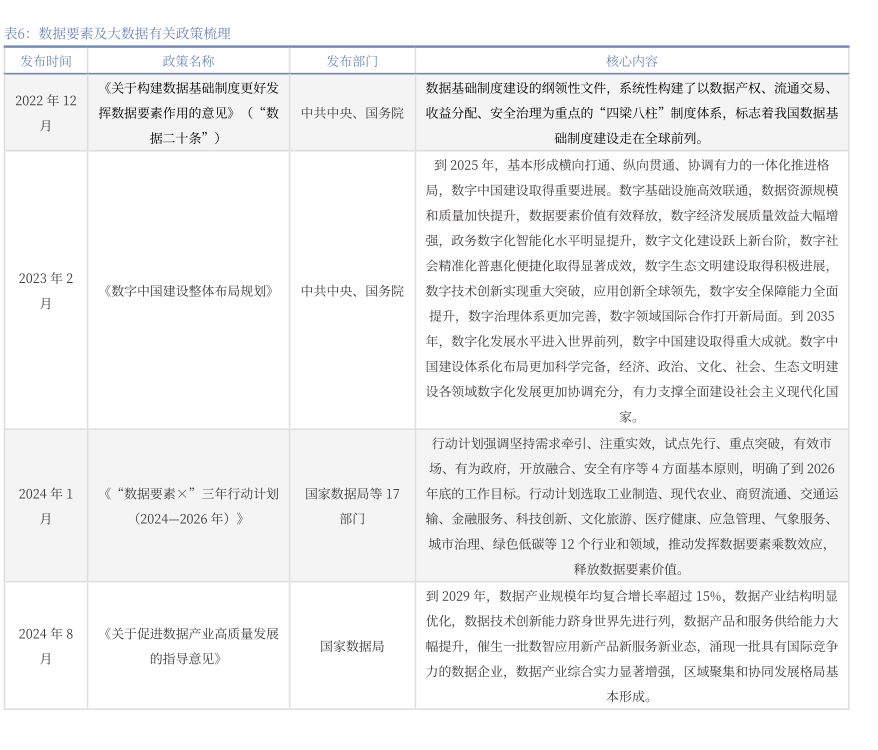Click the table title 表6 caption text
This screenshot has height=750, width=878.
(x=117, y=33)
